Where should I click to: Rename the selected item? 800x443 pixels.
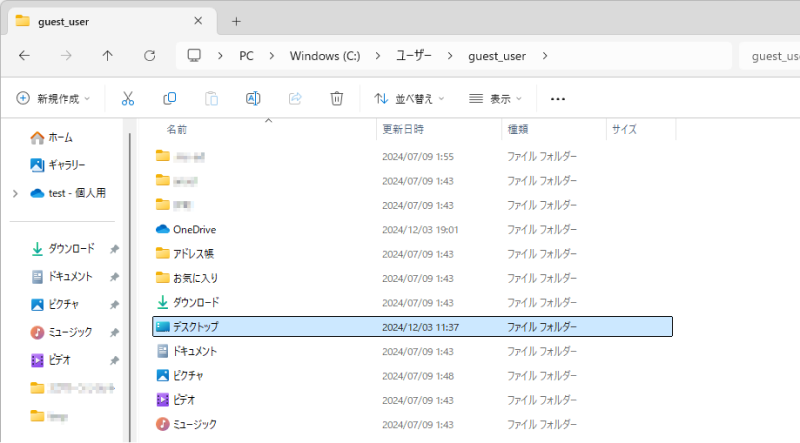(253, 99)
